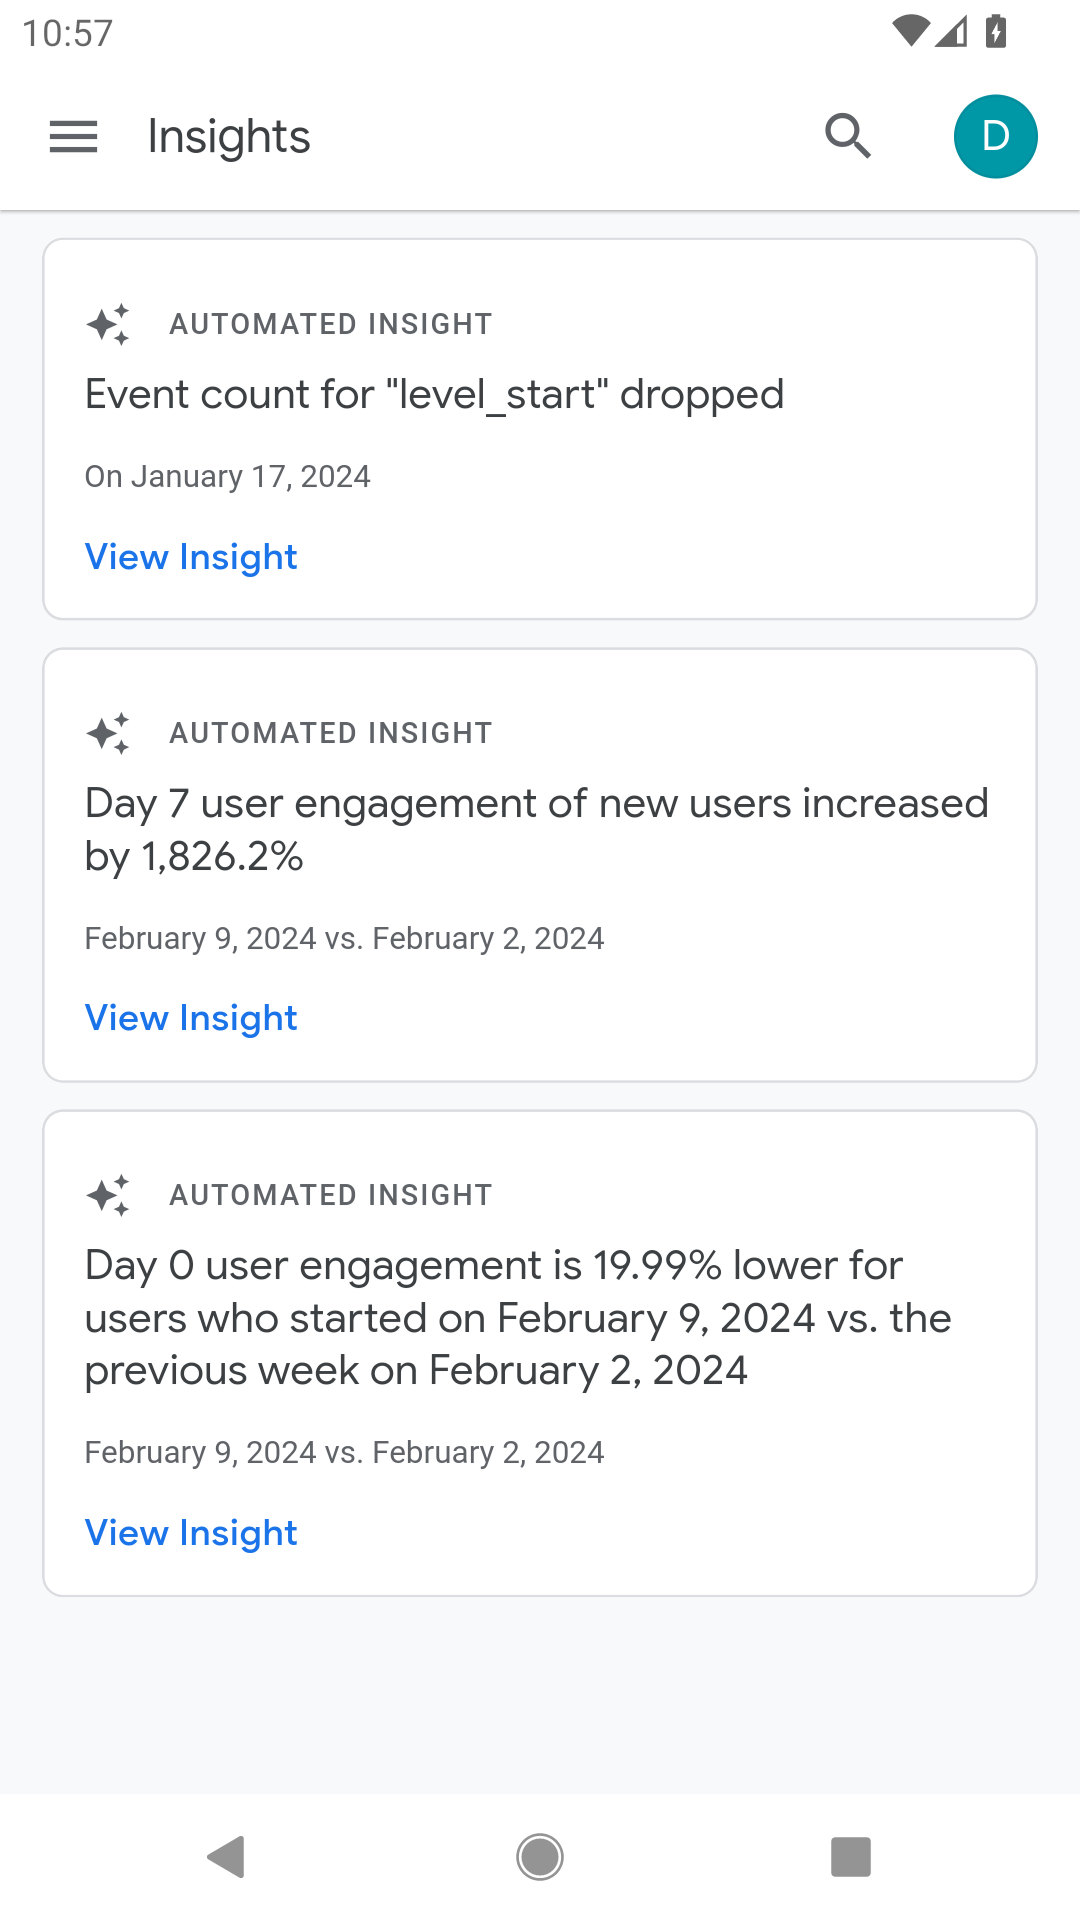Open the search function

point(846,136)
